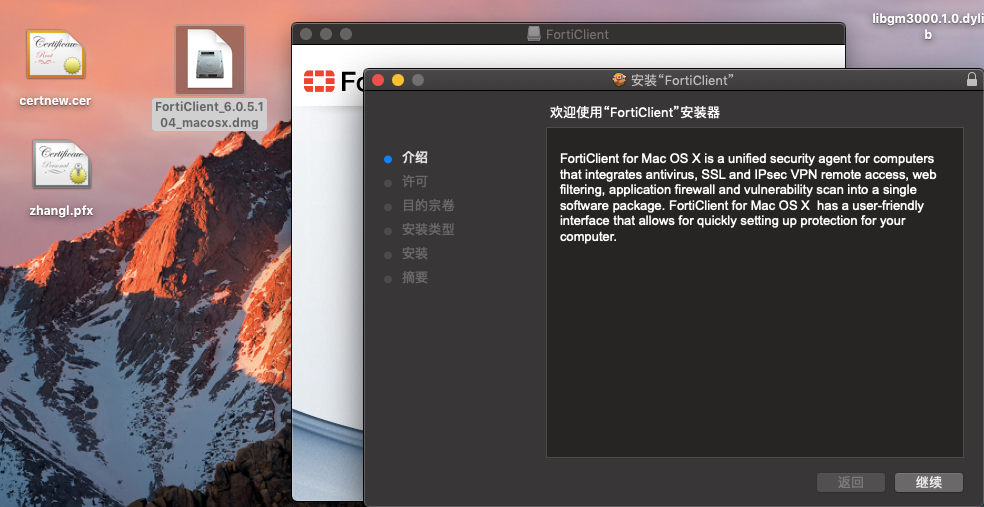
Task: Select the 安装类型 installation type step
Action: tap(428, 230)
